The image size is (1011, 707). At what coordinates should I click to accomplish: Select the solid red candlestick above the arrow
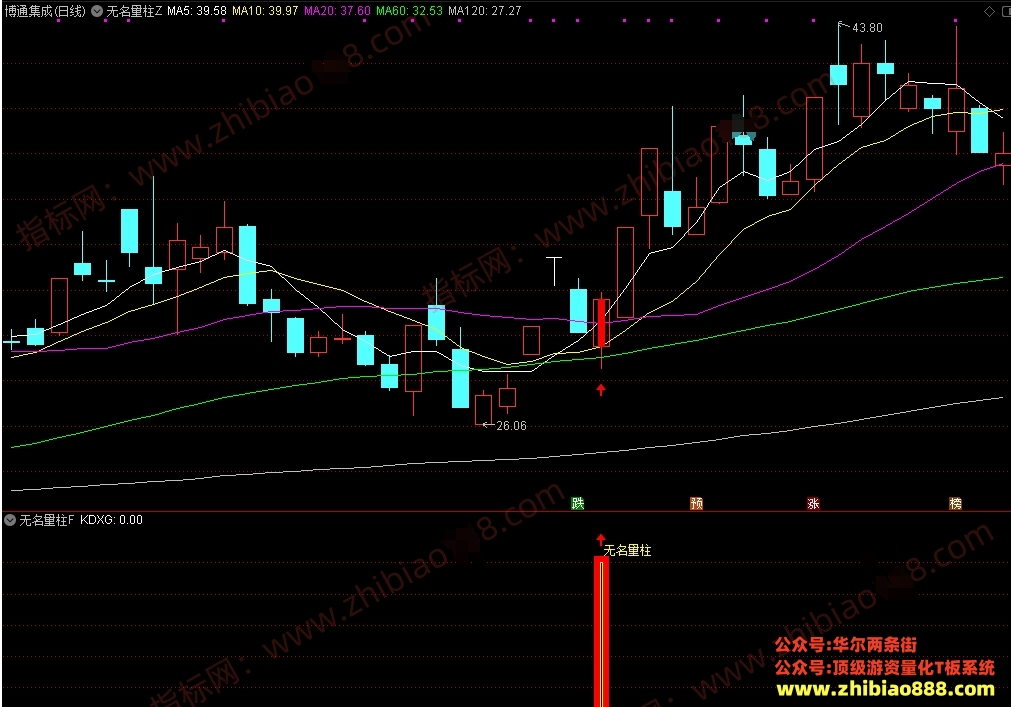[x=601, y=324]
